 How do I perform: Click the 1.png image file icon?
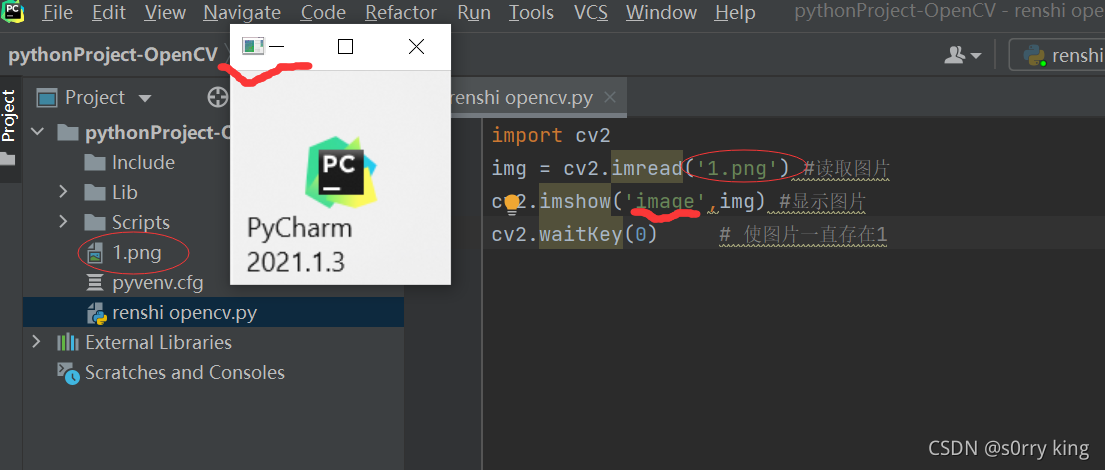[94, 253]
